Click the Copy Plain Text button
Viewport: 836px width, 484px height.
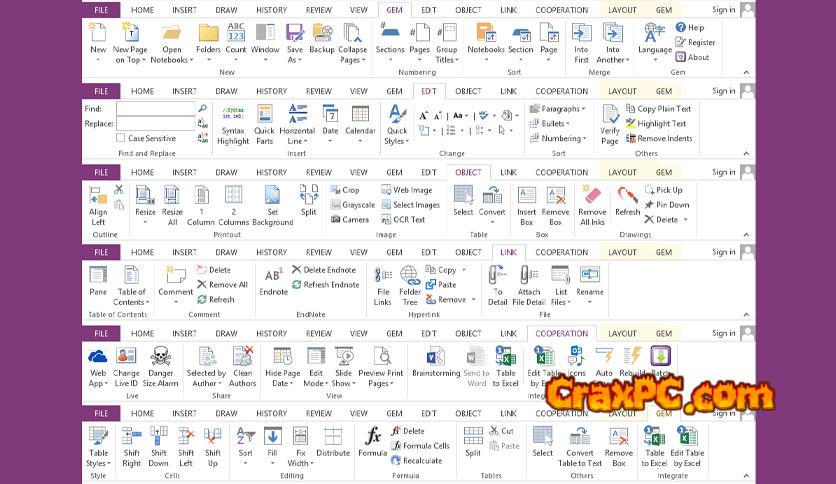[663, 108]
